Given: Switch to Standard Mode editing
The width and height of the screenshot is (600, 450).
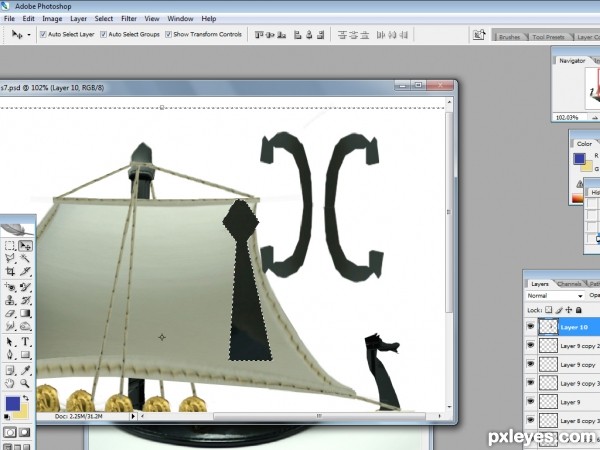Looking at the screenshot, I should point(10,432).
